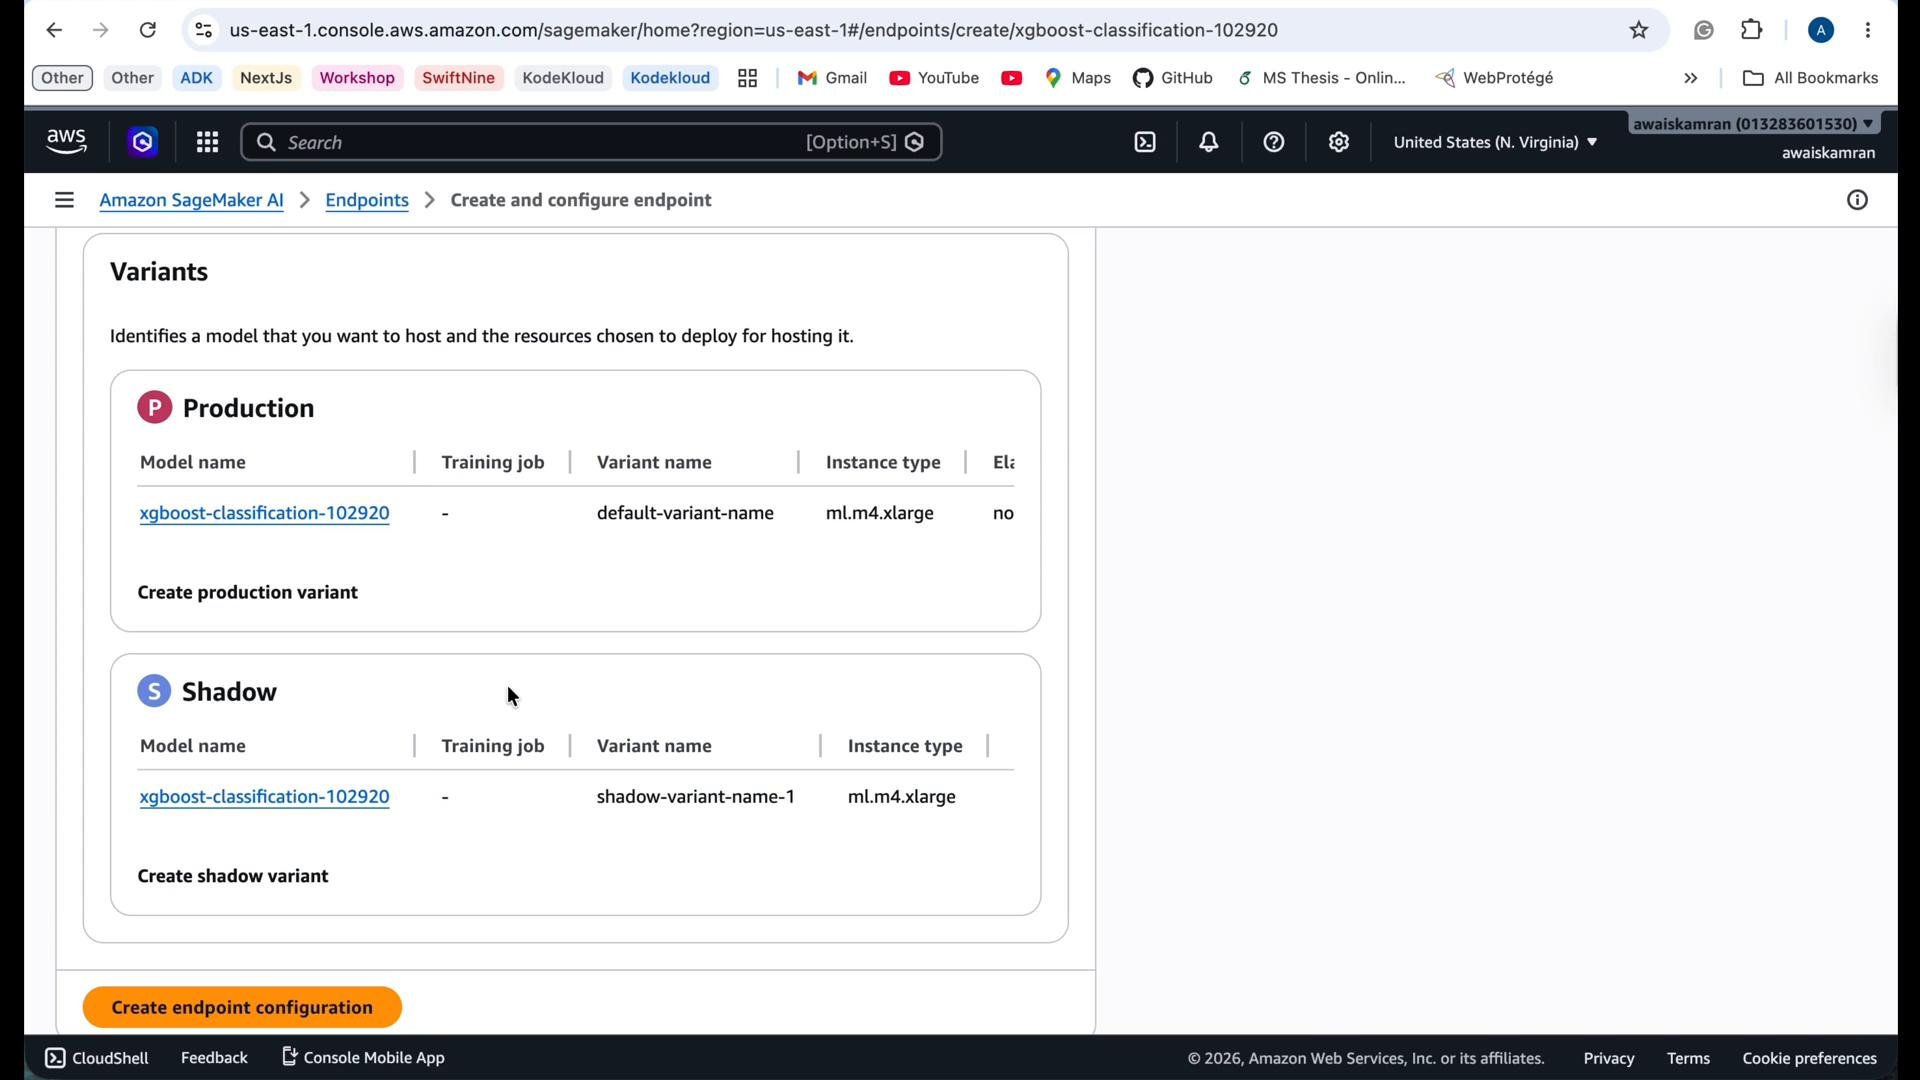Image resolution: width=1920 pixels, height=1080 pixels.
Task: Open AWS services grid menu icon
Action: (x=207, y=142)
